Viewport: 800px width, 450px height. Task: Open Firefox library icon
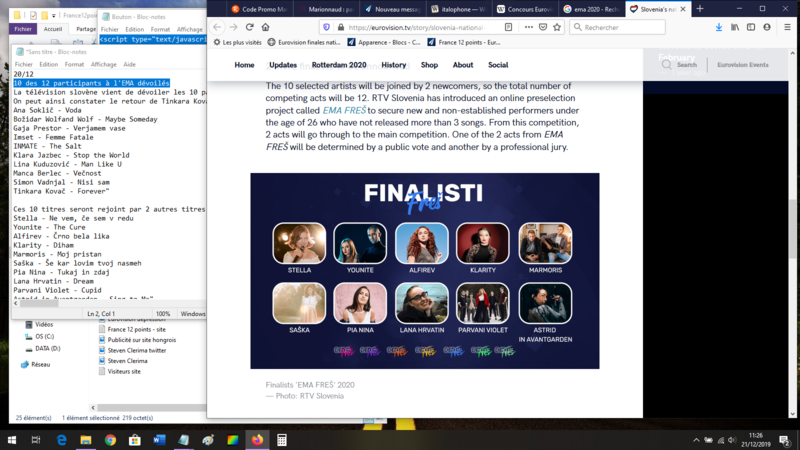click(x=735, y=27)
